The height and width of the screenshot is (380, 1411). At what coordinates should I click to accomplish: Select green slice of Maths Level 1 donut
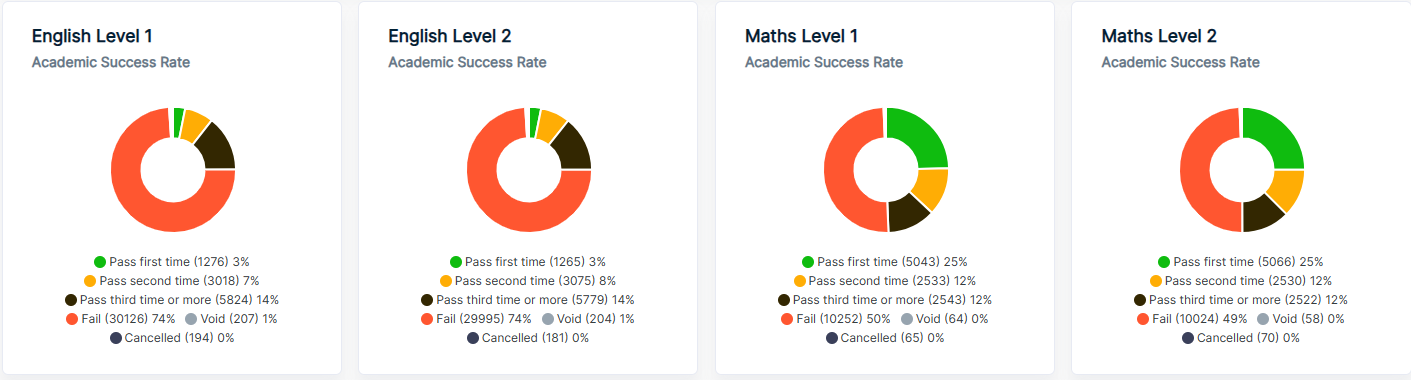(921, 140)
